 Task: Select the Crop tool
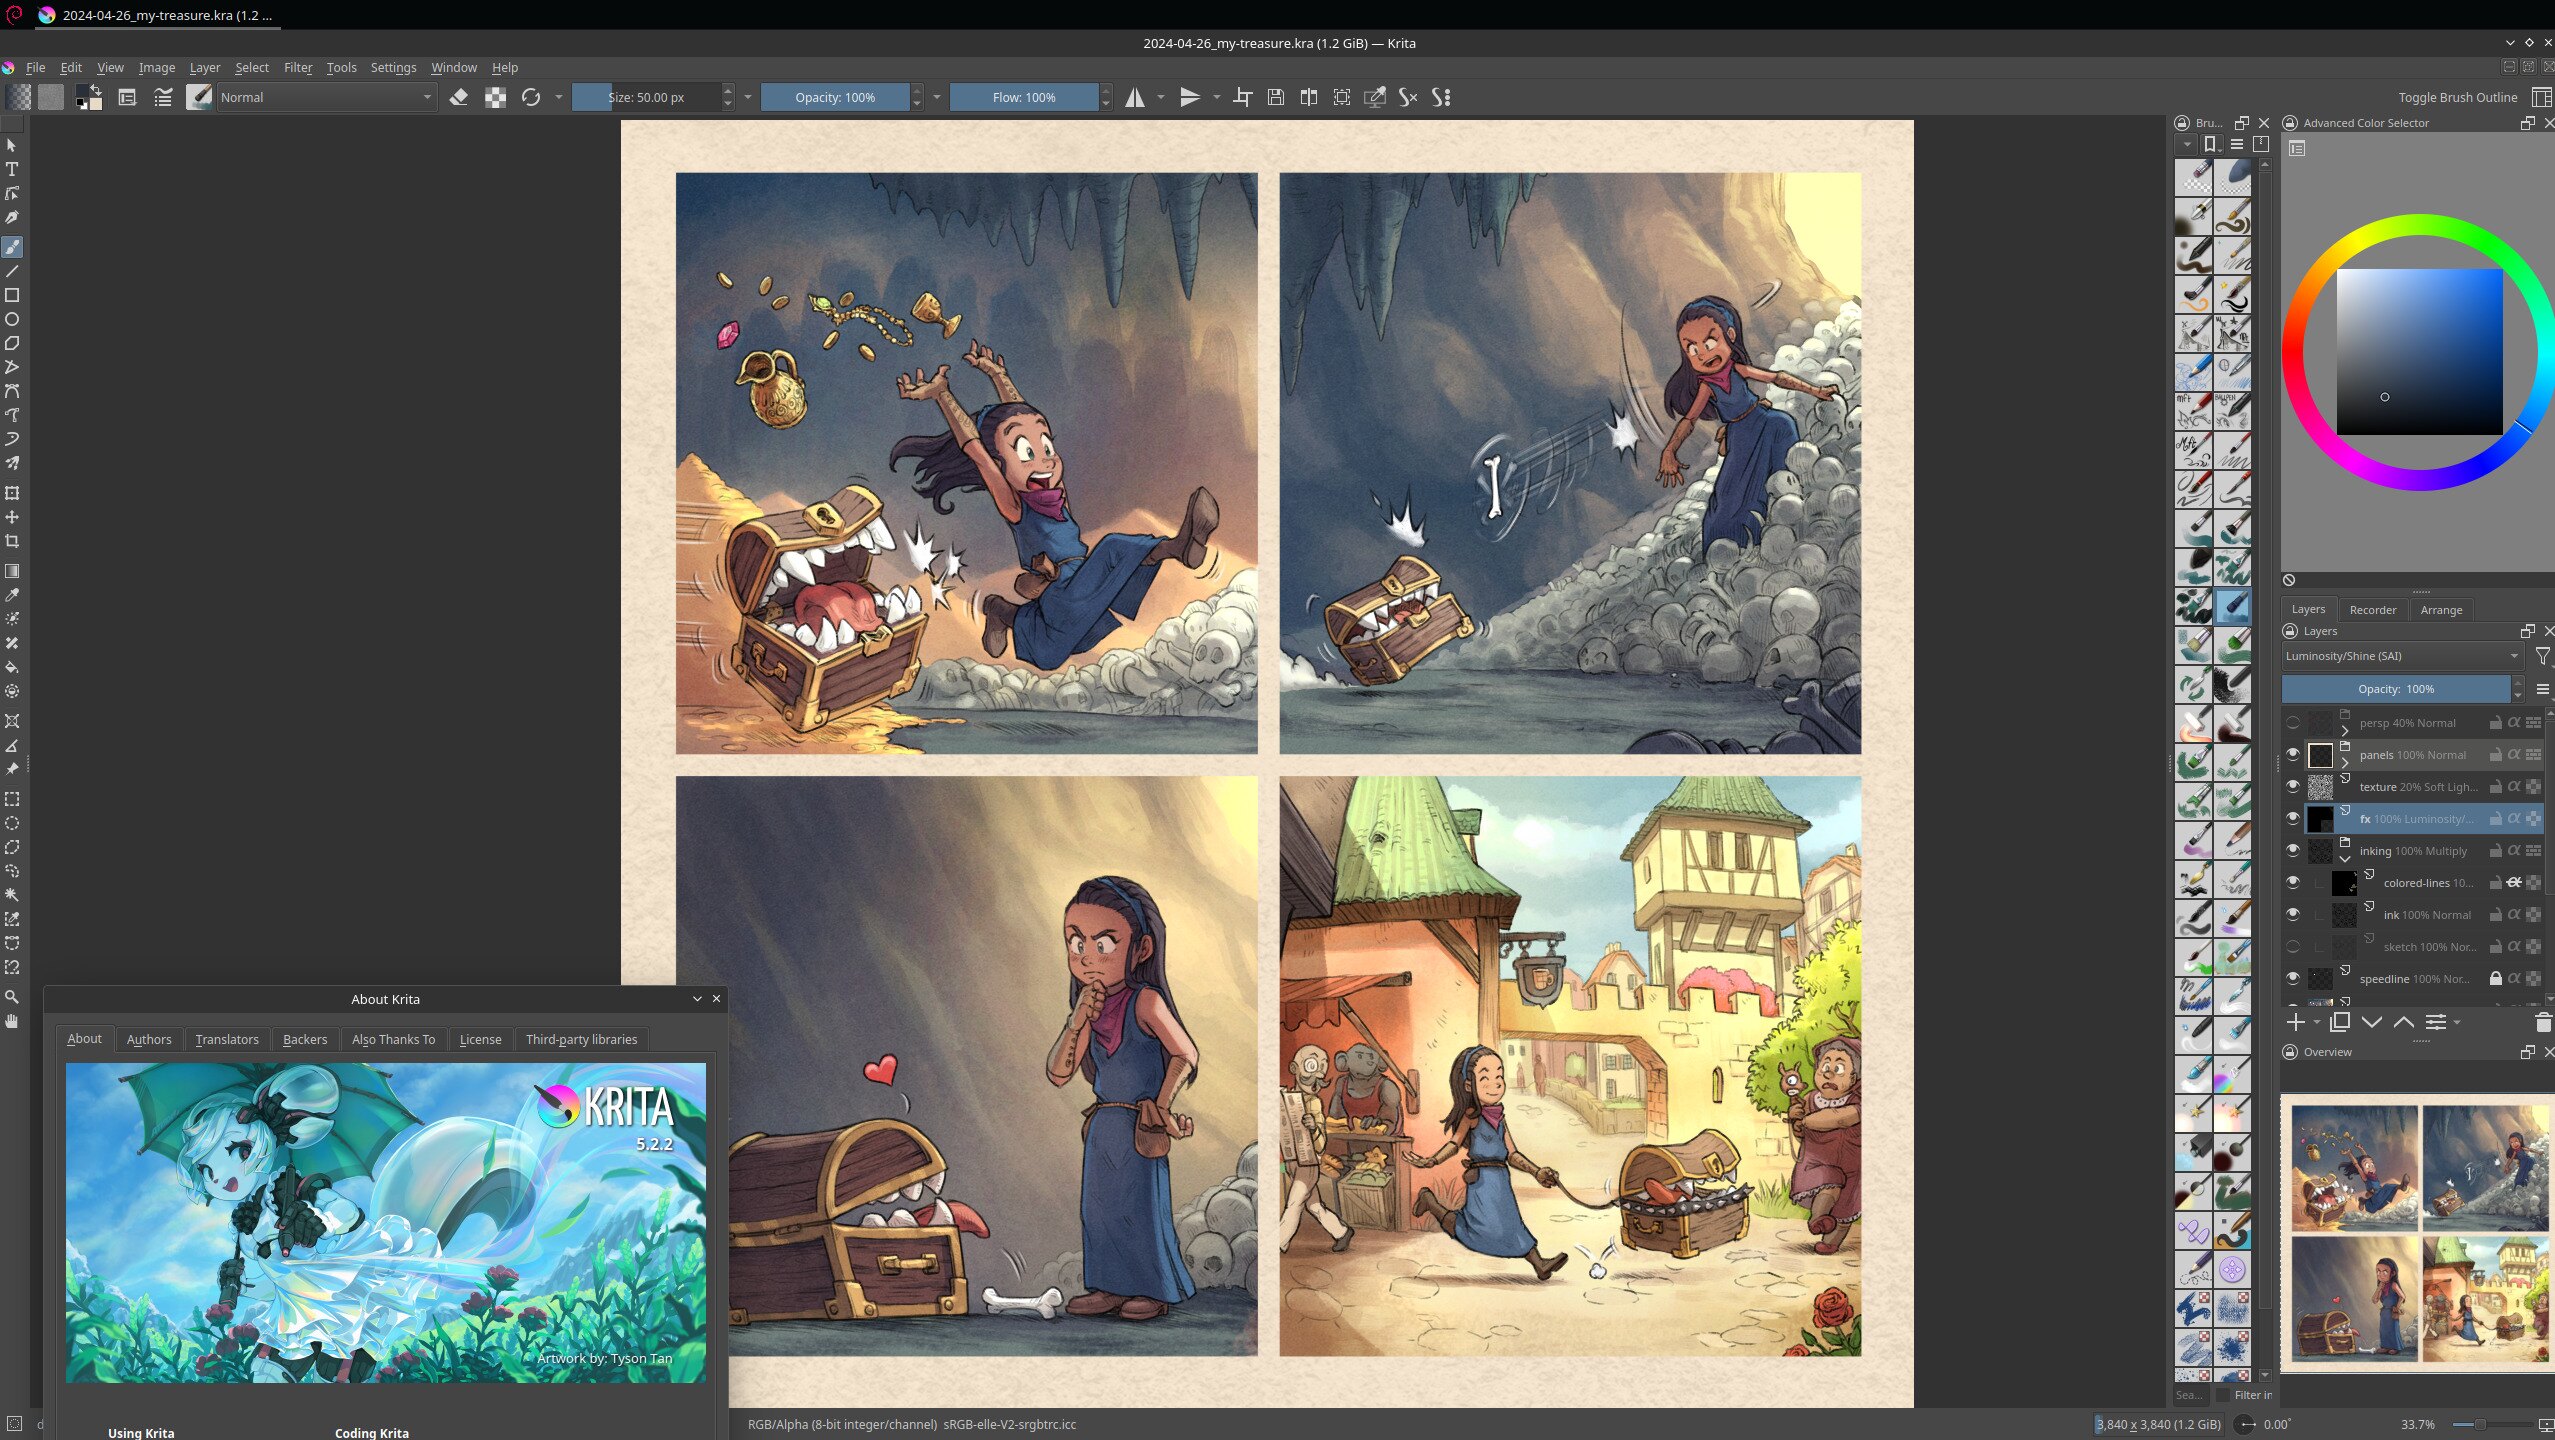pyautogui.click(x=12, y=541)
